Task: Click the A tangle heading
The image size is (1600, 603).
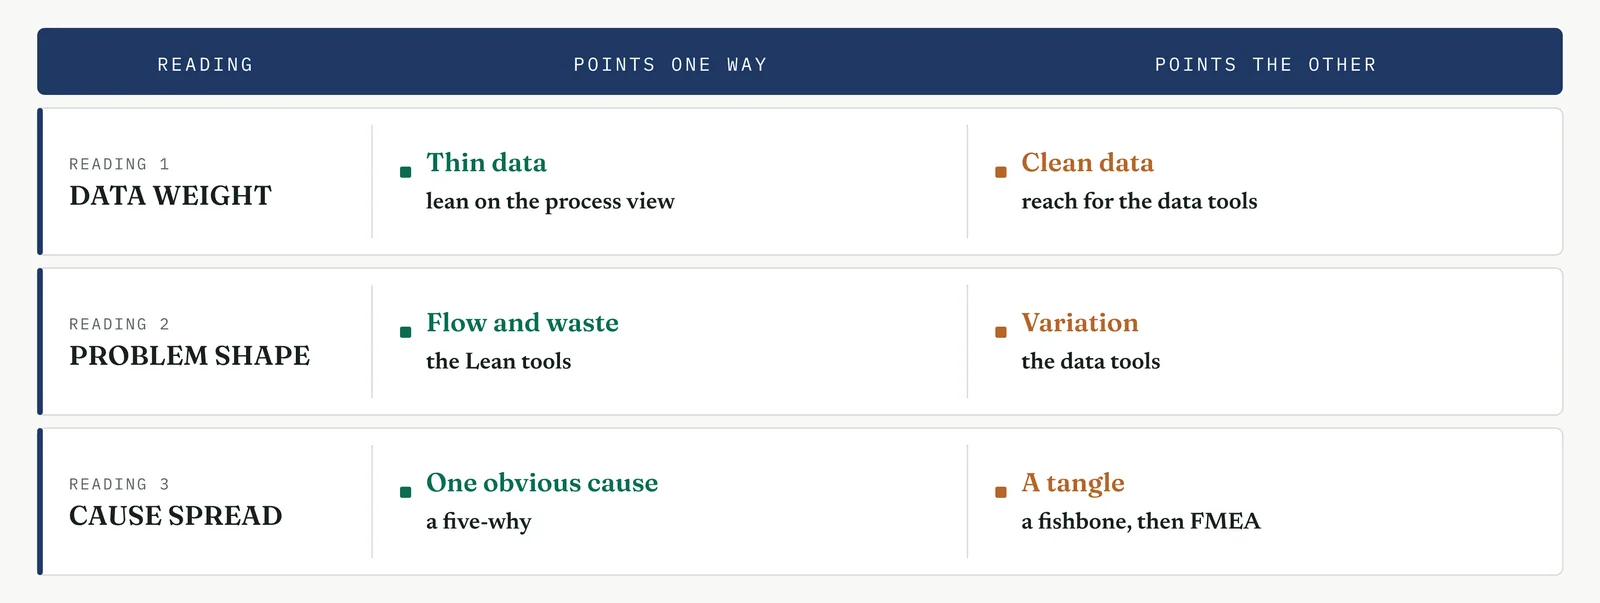Action: (1073, 483)
